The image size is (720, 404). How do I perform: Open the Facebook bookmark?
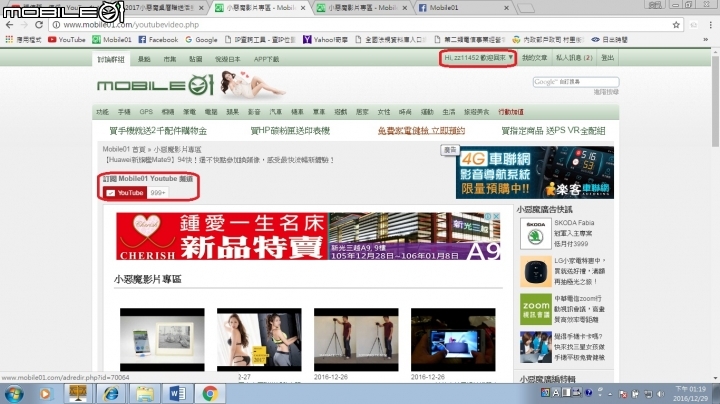(158, 39)
